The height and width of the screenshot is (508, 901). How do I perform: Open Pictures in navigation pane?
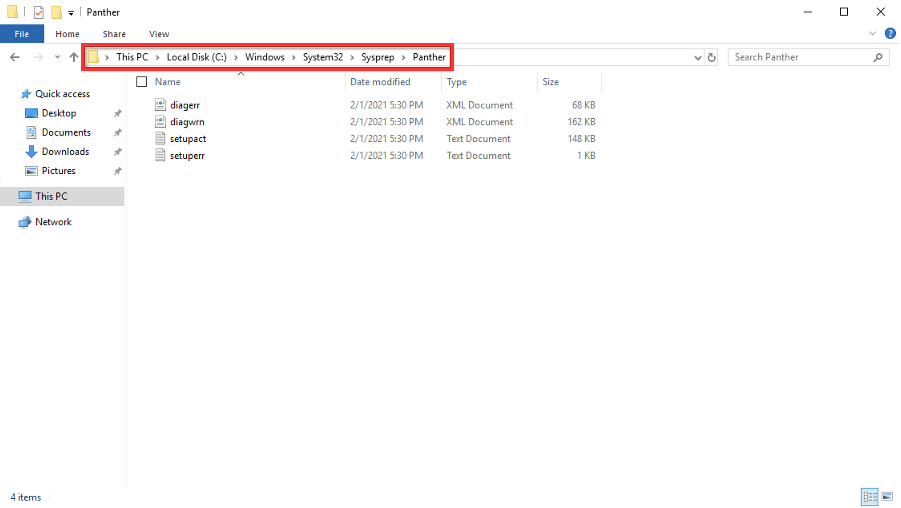[58, 171]
